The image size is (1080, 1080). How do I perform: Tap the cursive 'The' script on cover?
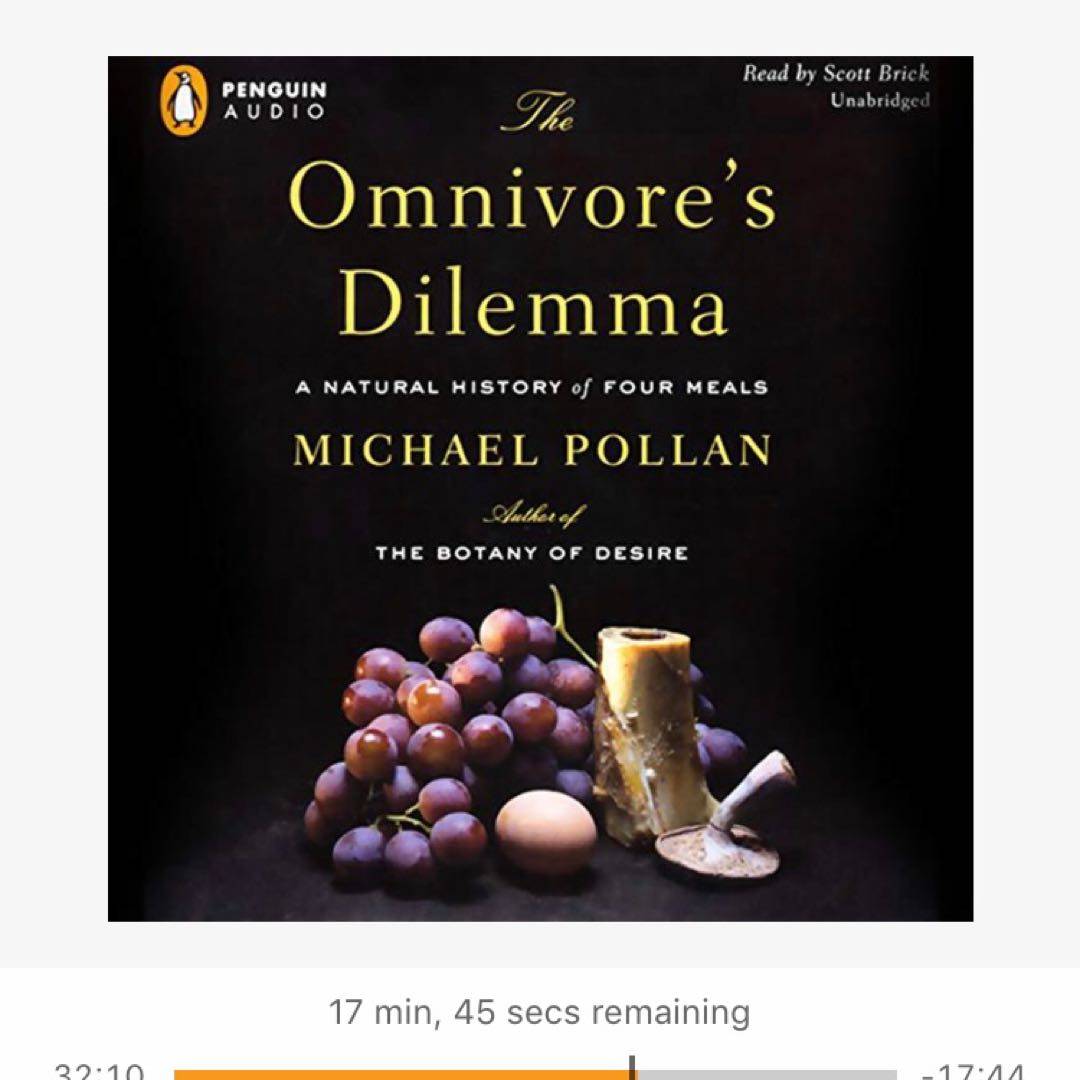tap(539, 112)
